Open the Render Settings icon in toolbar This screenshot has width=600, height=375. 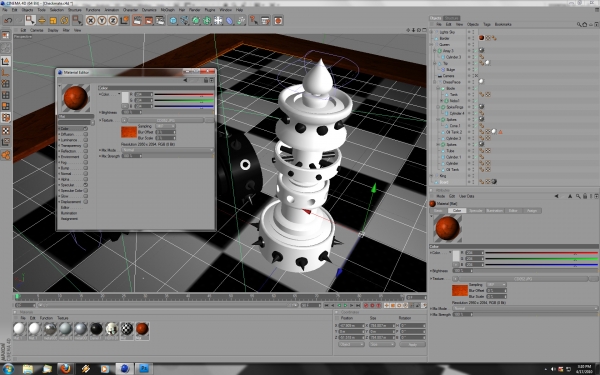pyautogui.click(x=160, y=20)
